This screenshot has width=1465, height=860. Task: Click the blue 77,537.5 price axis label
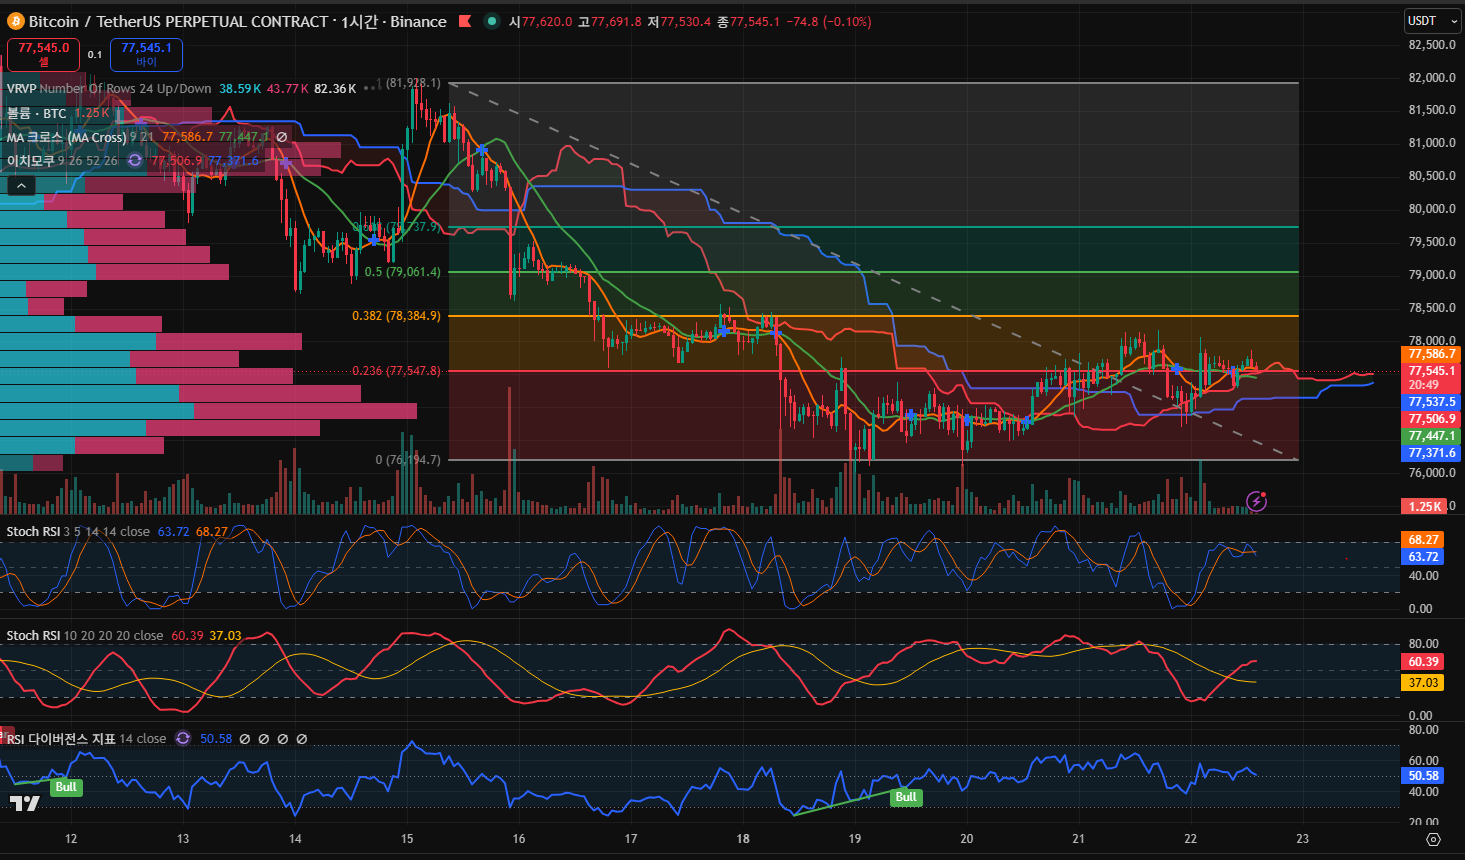click(x=1432, y=402)
